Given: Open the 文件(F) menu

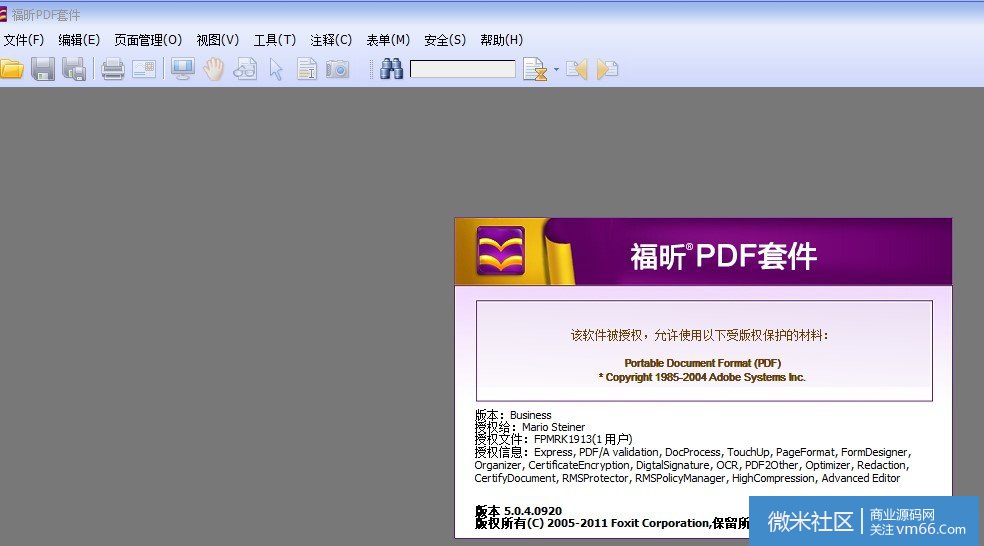Looking at the screenshot, I should [x=24, y=40].
